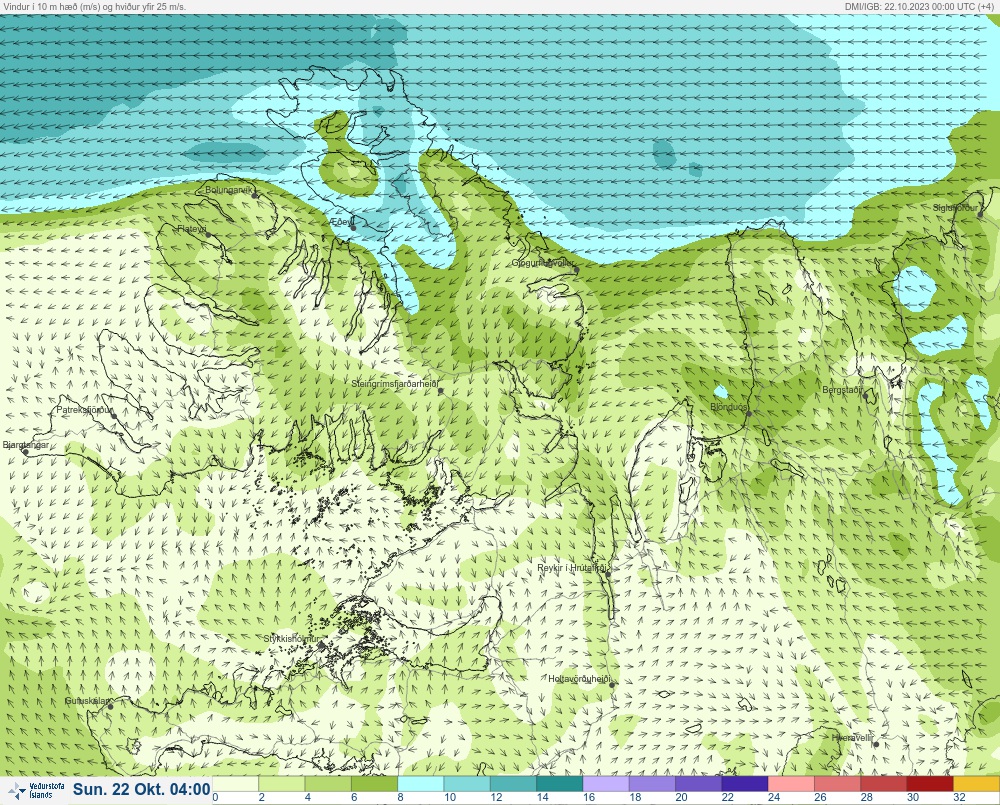Click the medium green 4–6 m/s legend swatch
The width and height of the screenshot is (1000, 805).
[x=328, y=784]
